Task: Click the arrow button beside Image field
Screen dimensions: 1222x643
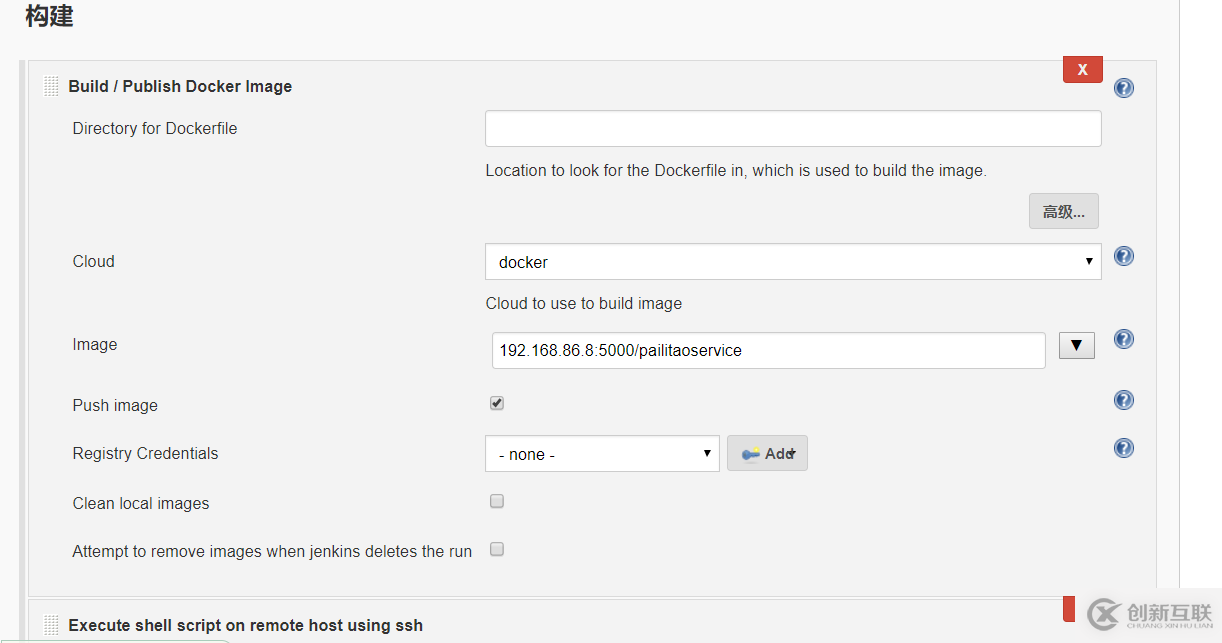Action: click(x=1076, y=346)
